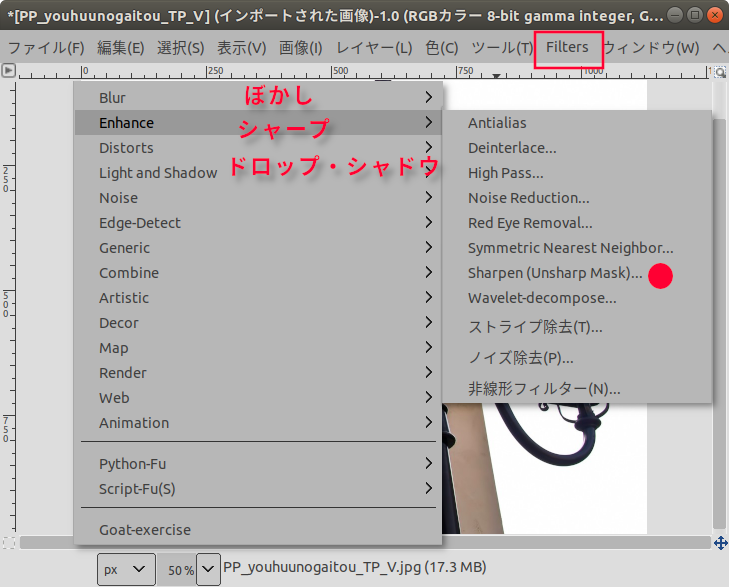The image size is (729, 587).
Task: Choose Symmetric Nearest Neighbor...
Action: click(x=577, y=248)
